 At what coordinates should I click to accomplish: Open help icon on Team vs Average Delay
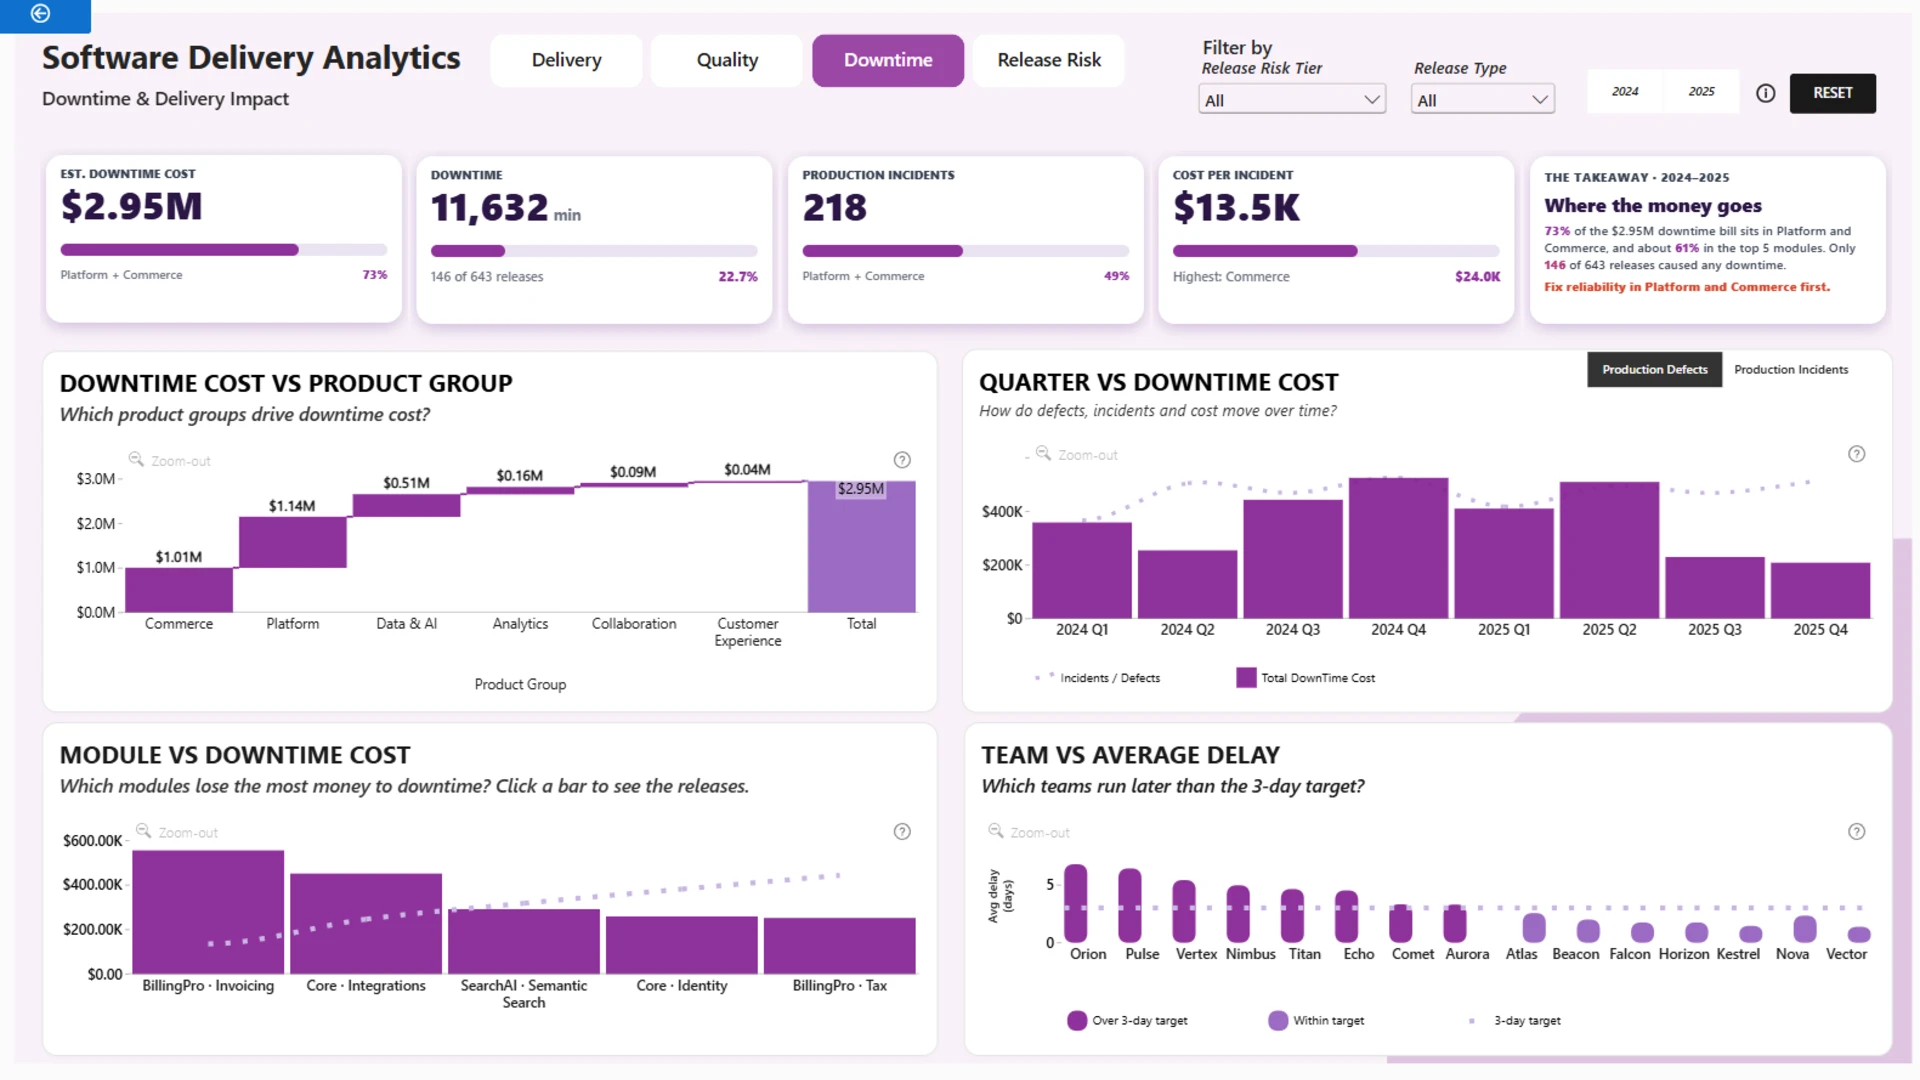(1856, 832)
